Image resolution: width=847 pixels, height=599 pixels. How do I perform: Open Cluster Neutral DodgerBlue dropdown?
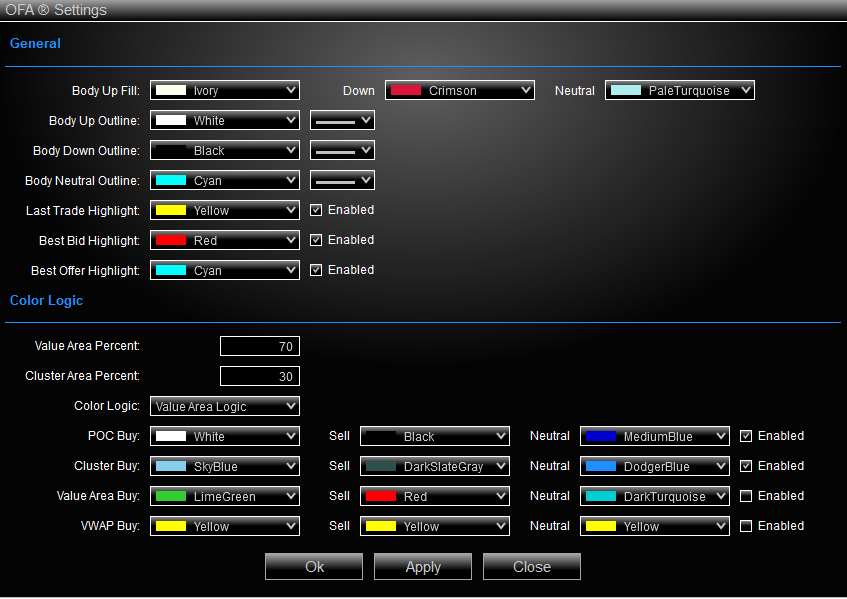[655, 466]
